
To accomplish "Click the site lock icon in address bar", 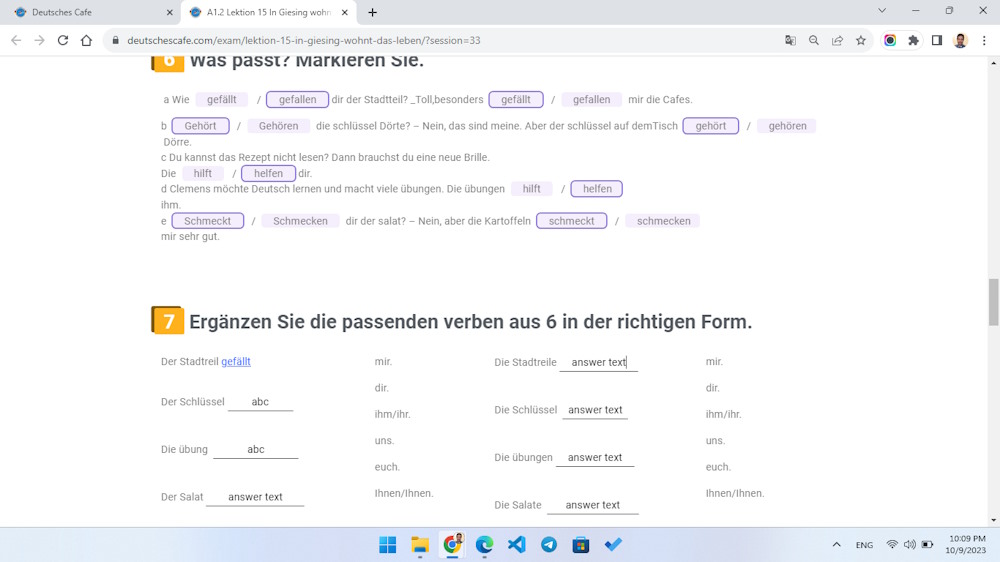I will tap(115, 40).
